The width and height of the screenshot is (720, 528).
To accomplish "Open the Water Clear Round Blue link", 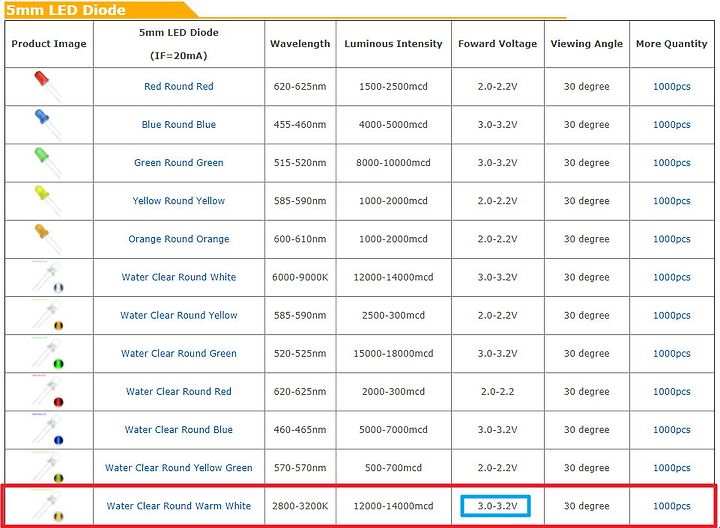I will click(x=179, y=429).
